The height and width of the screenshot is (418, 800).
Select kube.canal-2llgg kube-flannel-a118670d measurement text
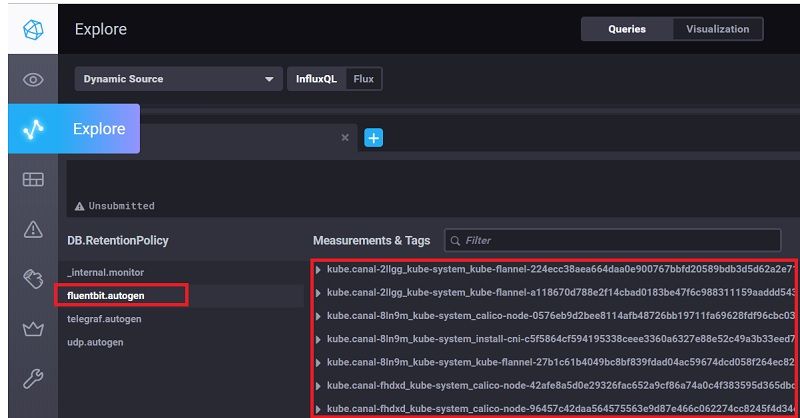pos(561,292)
